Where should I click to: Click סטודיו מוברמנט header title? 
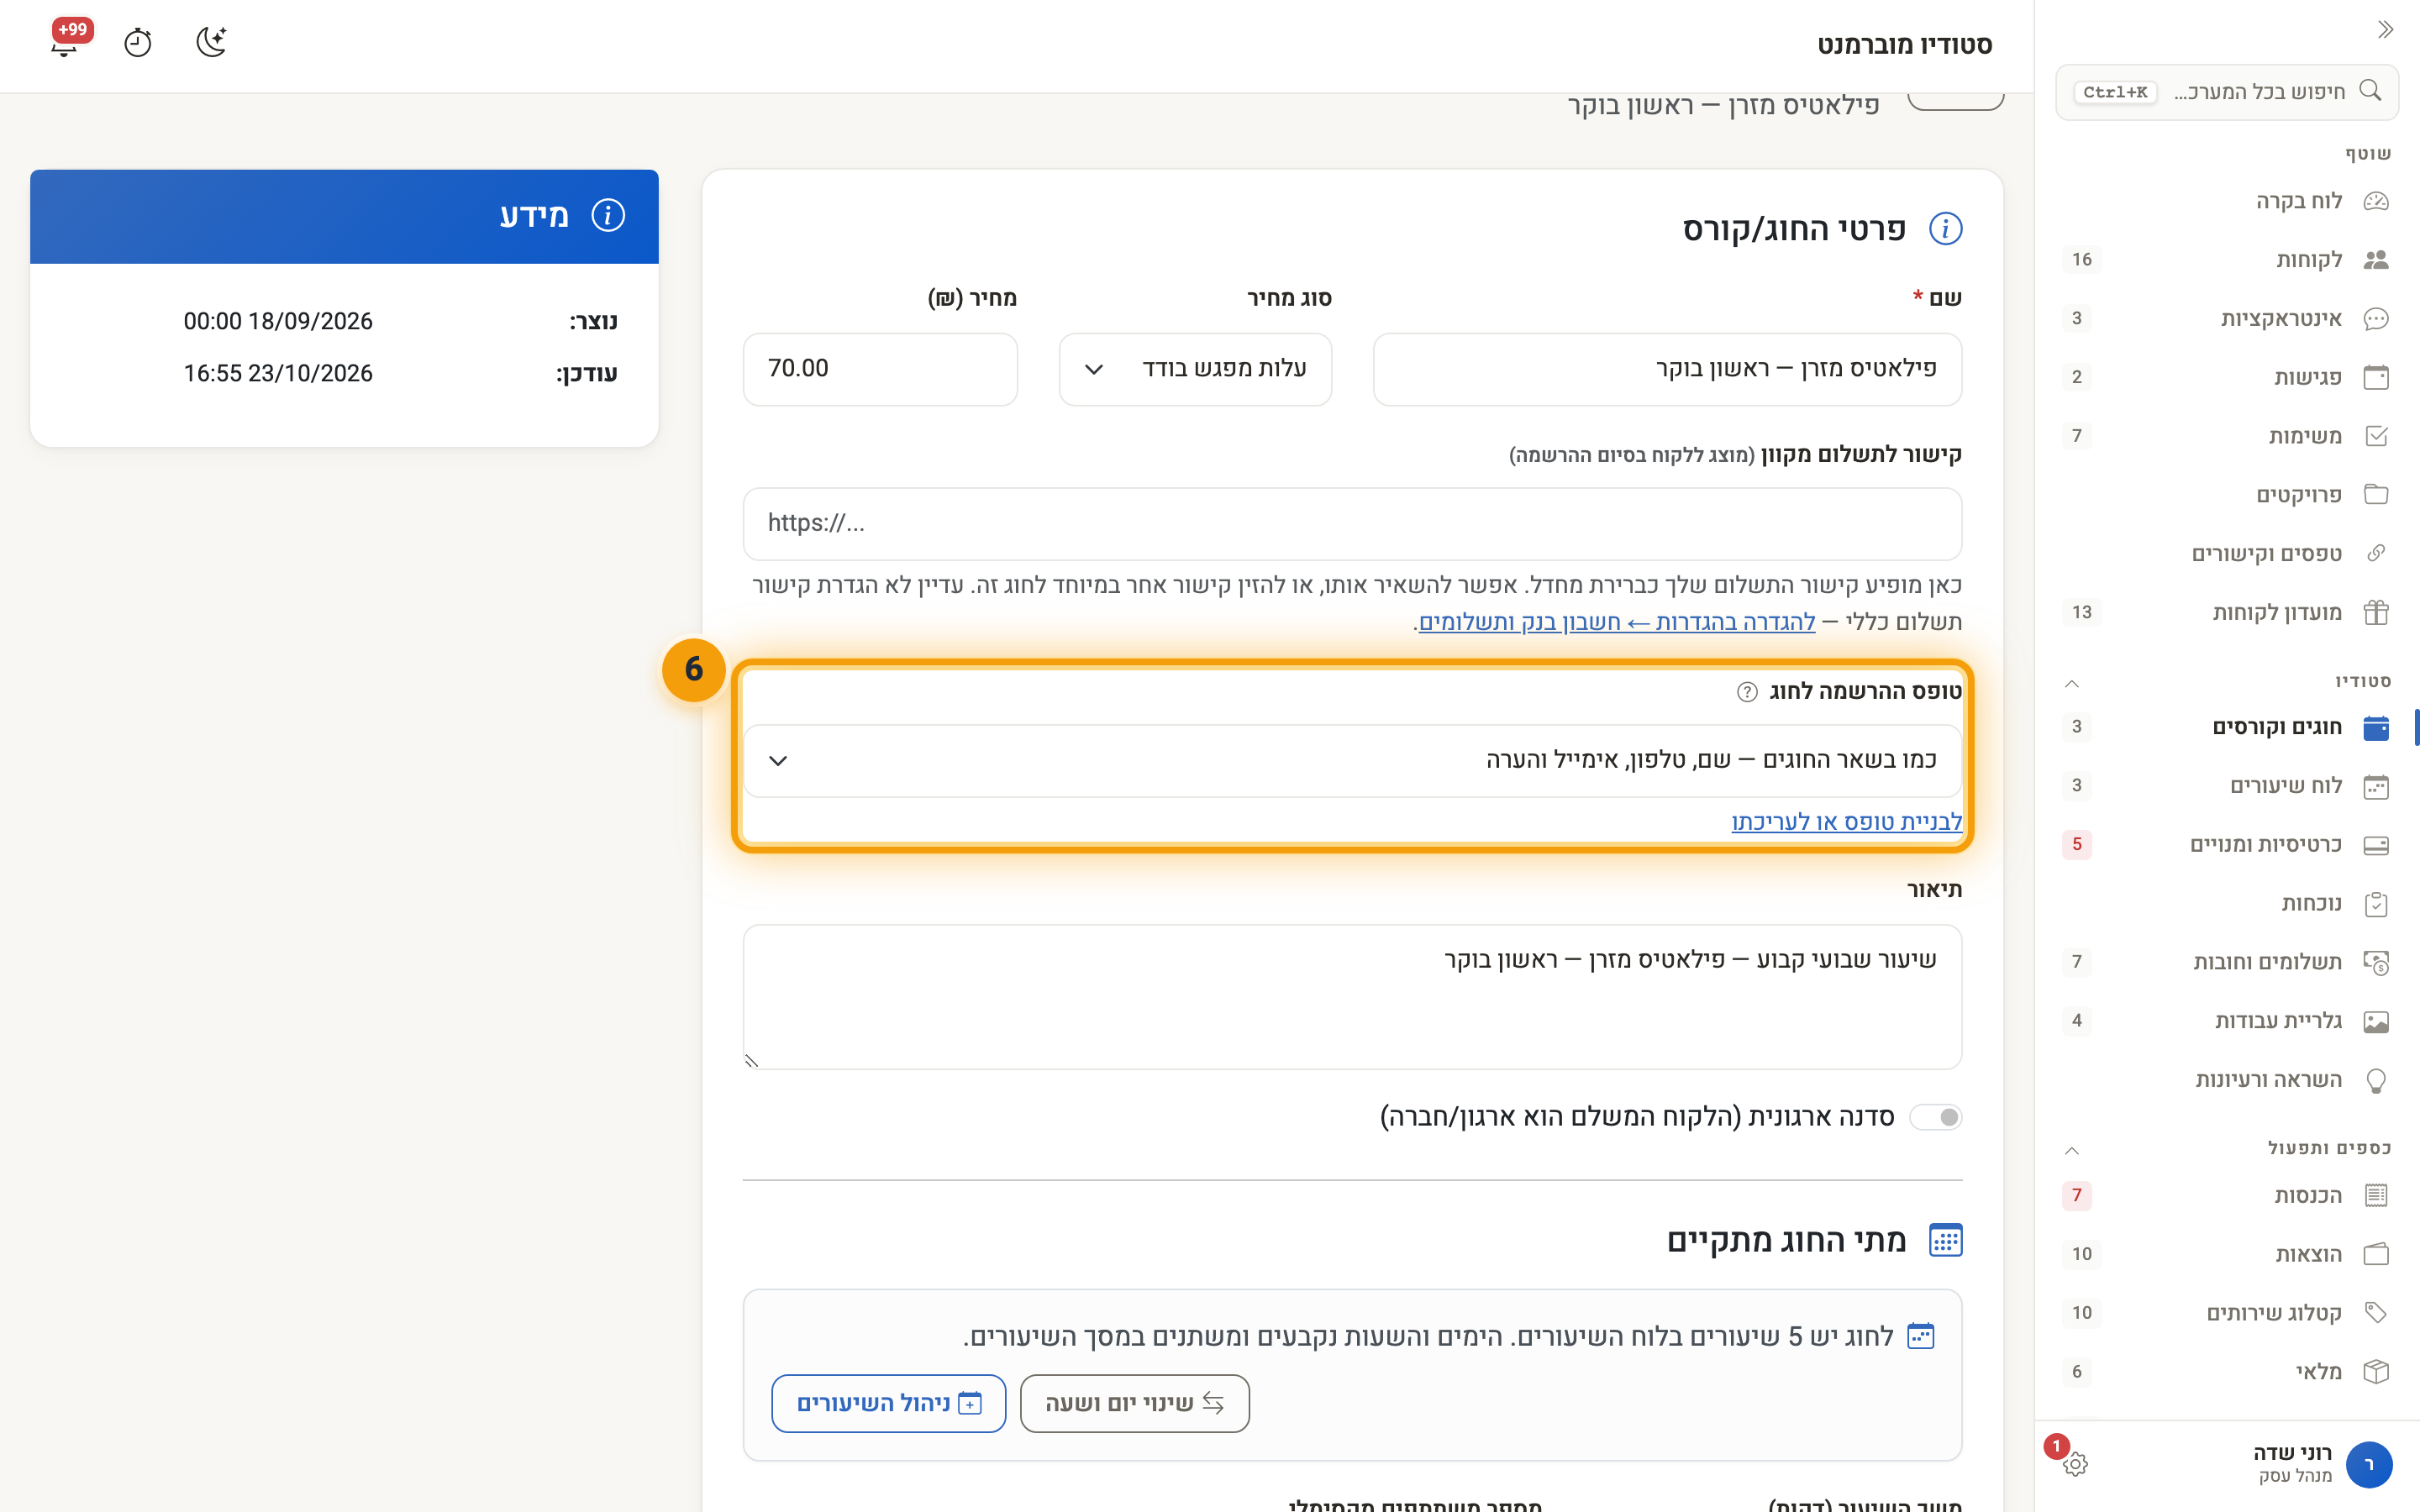pyautogui.click(x=1904, y=45)
